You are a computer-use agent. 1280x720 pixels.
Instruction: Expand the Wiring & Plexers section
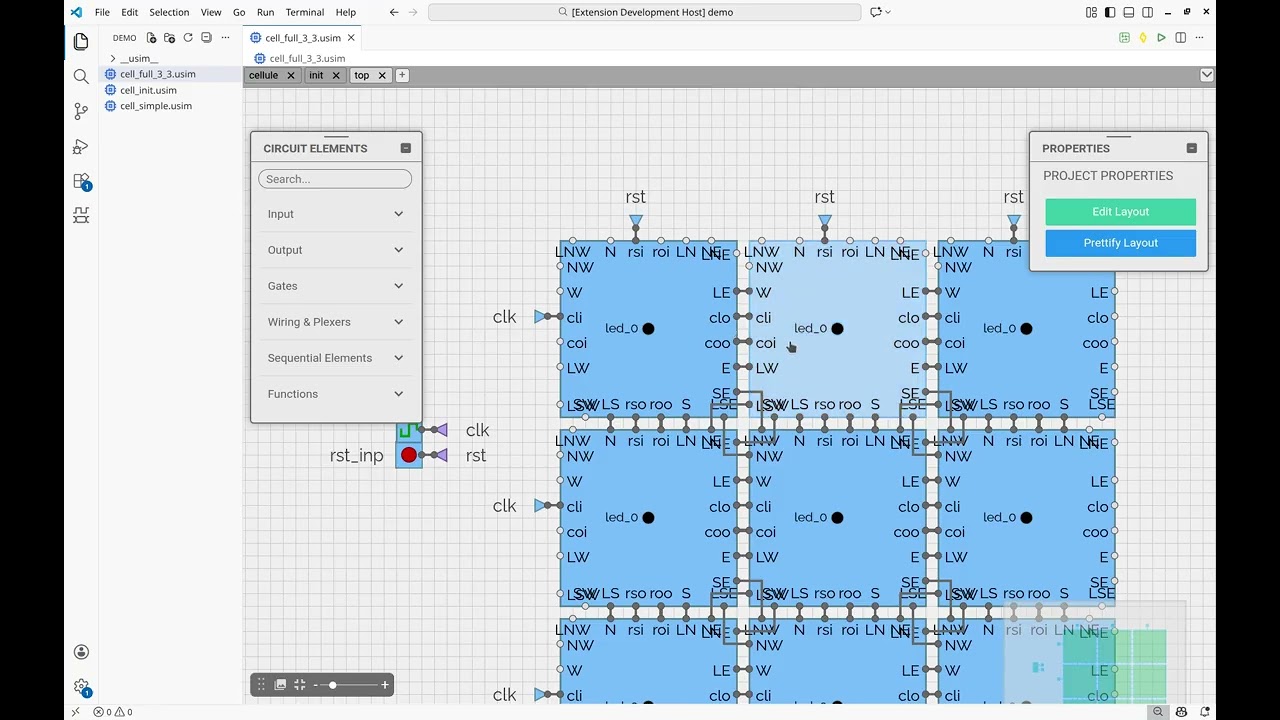(x=336, y=322)
